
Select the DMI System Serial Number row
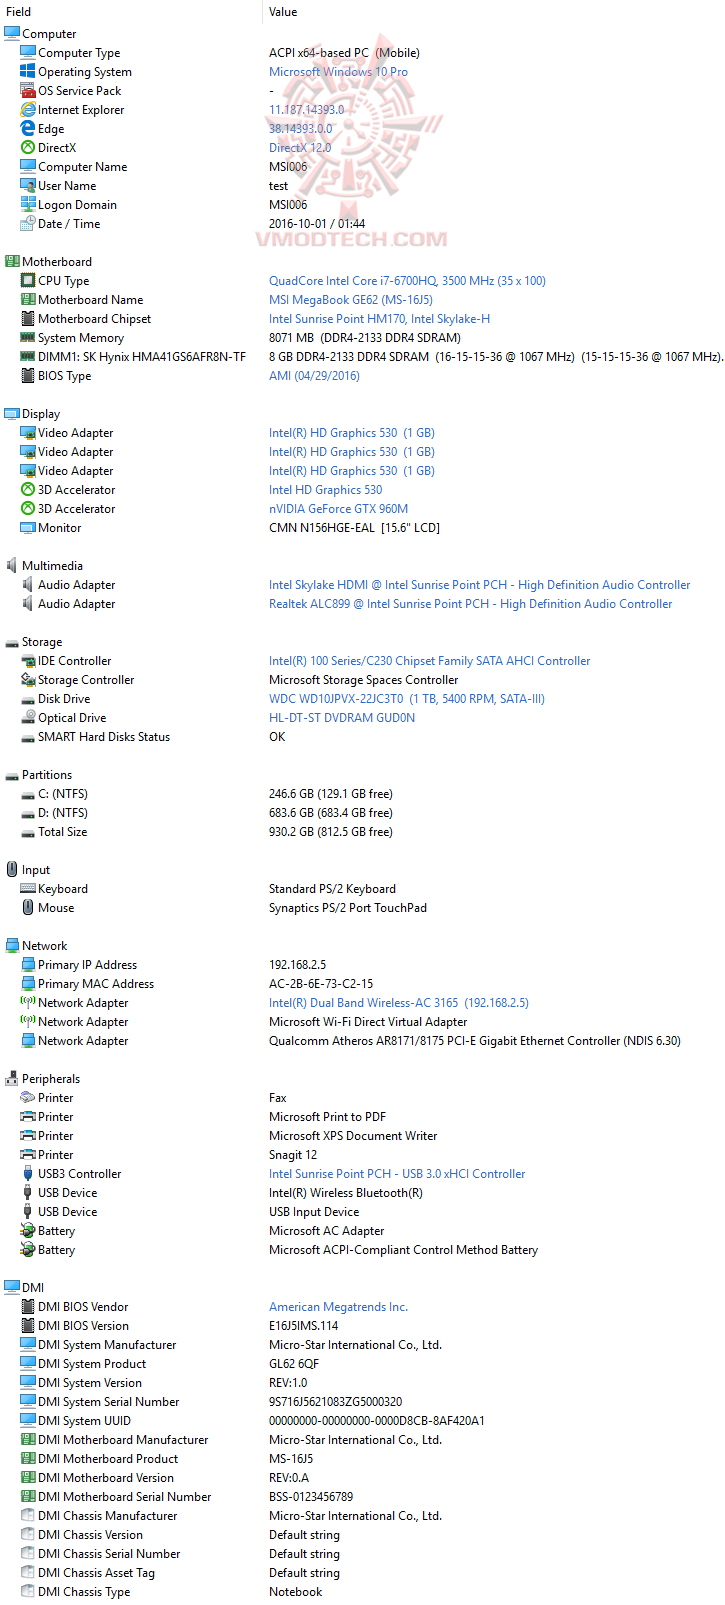[362, 1401]
